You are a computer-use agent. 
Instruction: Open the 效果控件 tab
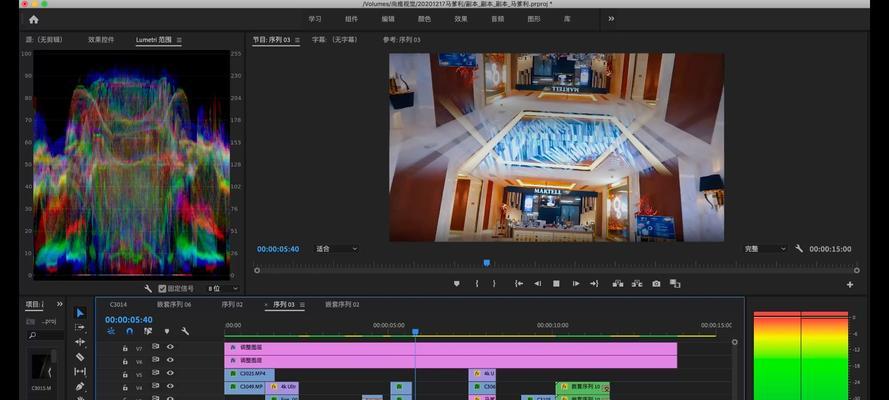click(x=101, y=40)
